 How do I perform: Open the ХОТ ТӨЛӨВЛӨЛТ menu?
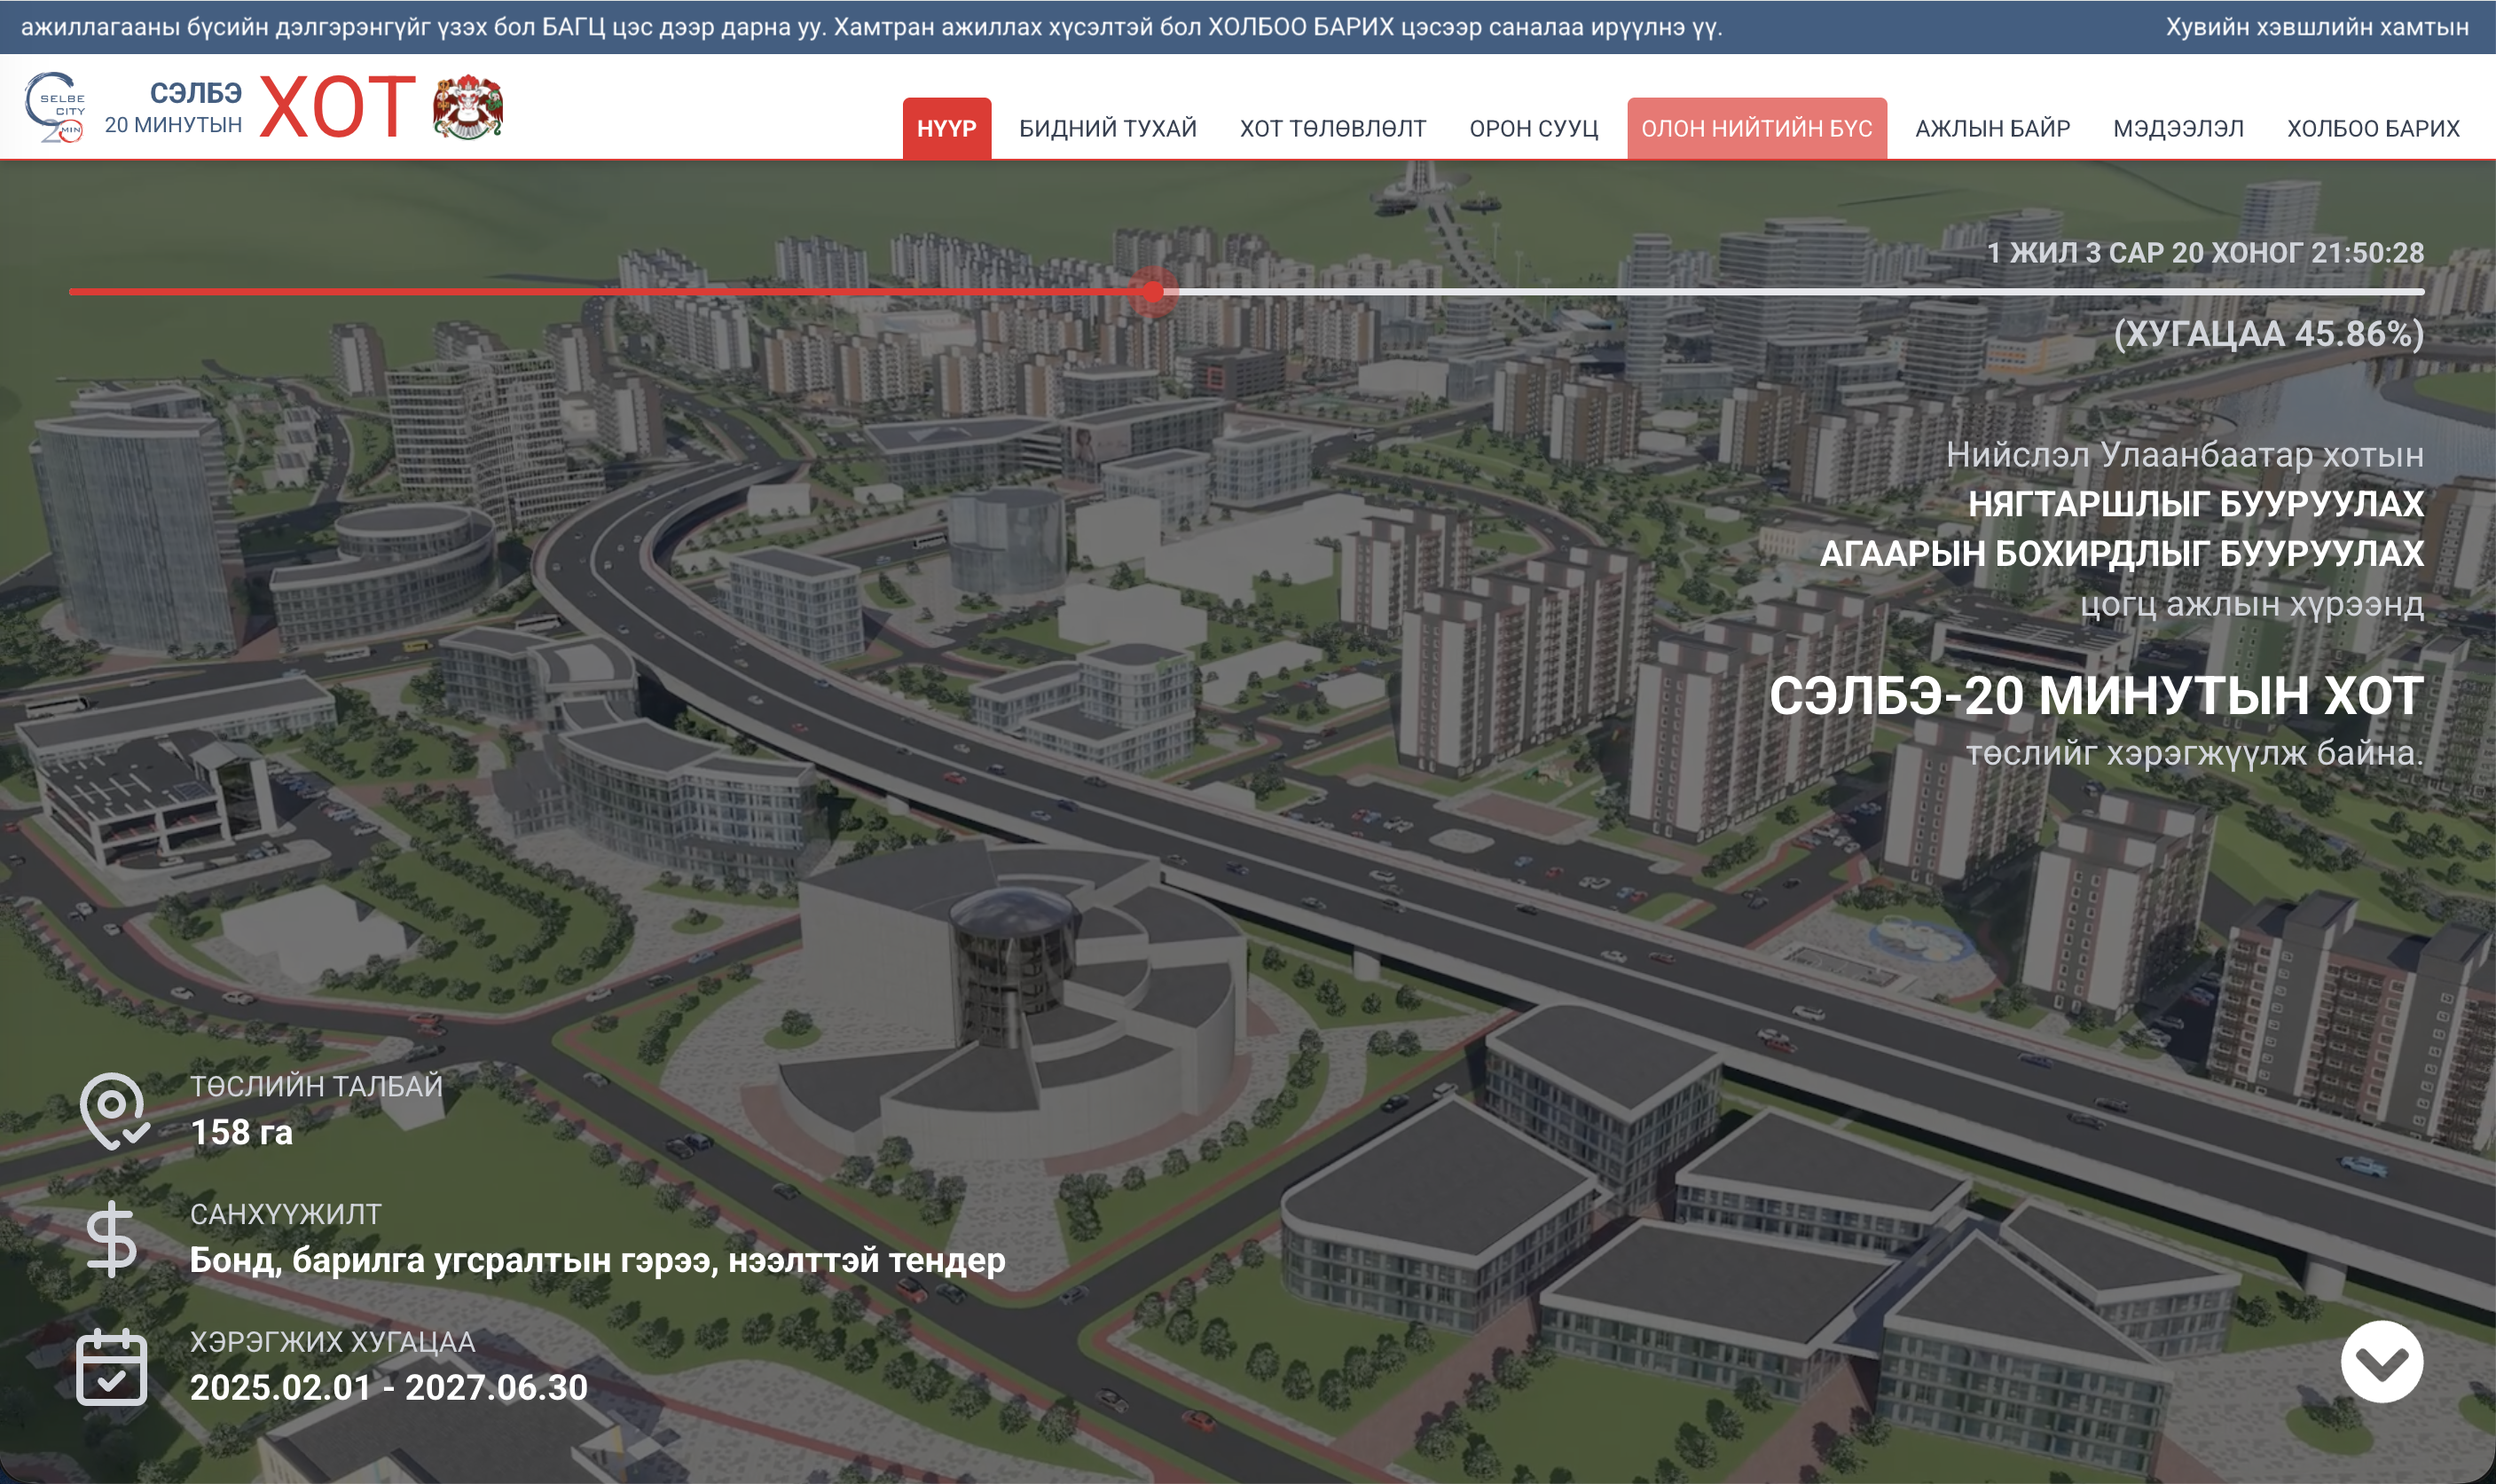pos(1332,128)
